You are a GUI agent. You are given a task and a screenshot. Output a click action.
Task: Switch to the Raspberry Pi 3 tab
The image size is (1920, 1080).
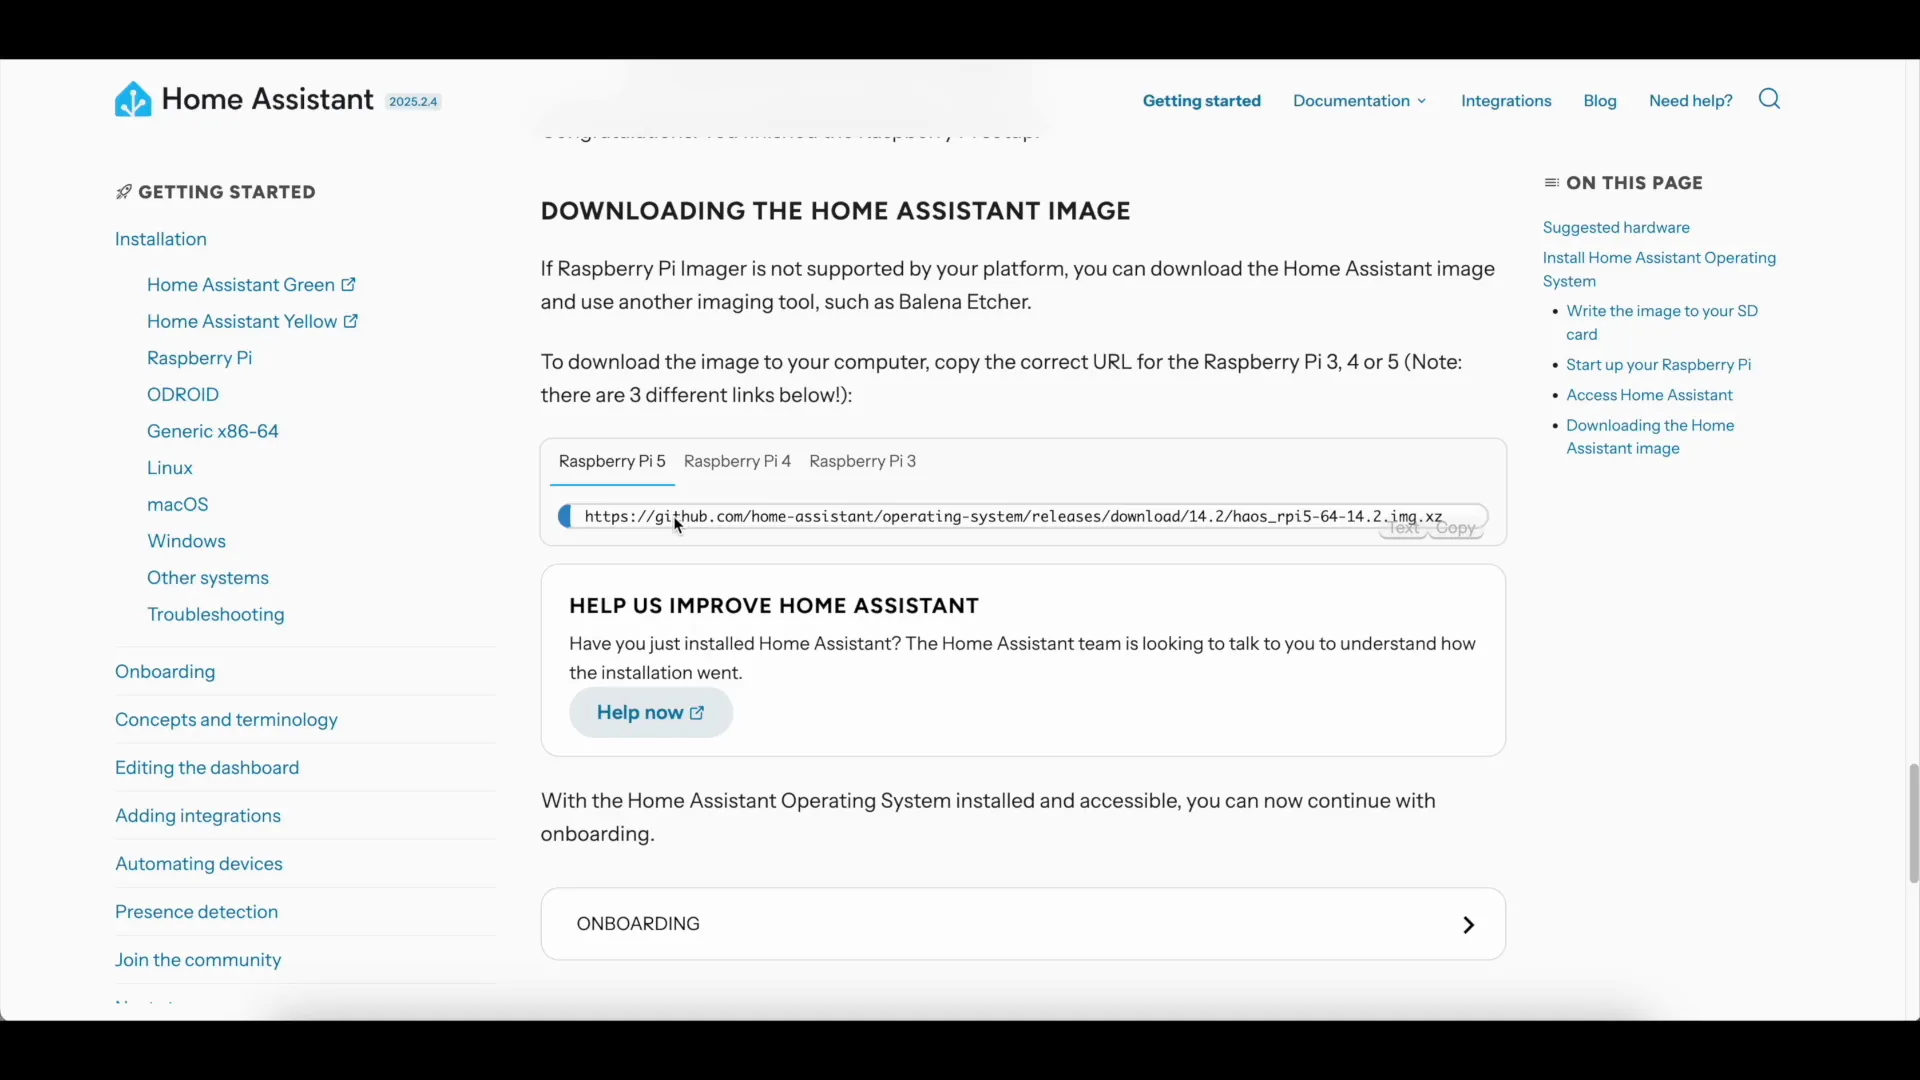tap(863, 462)
